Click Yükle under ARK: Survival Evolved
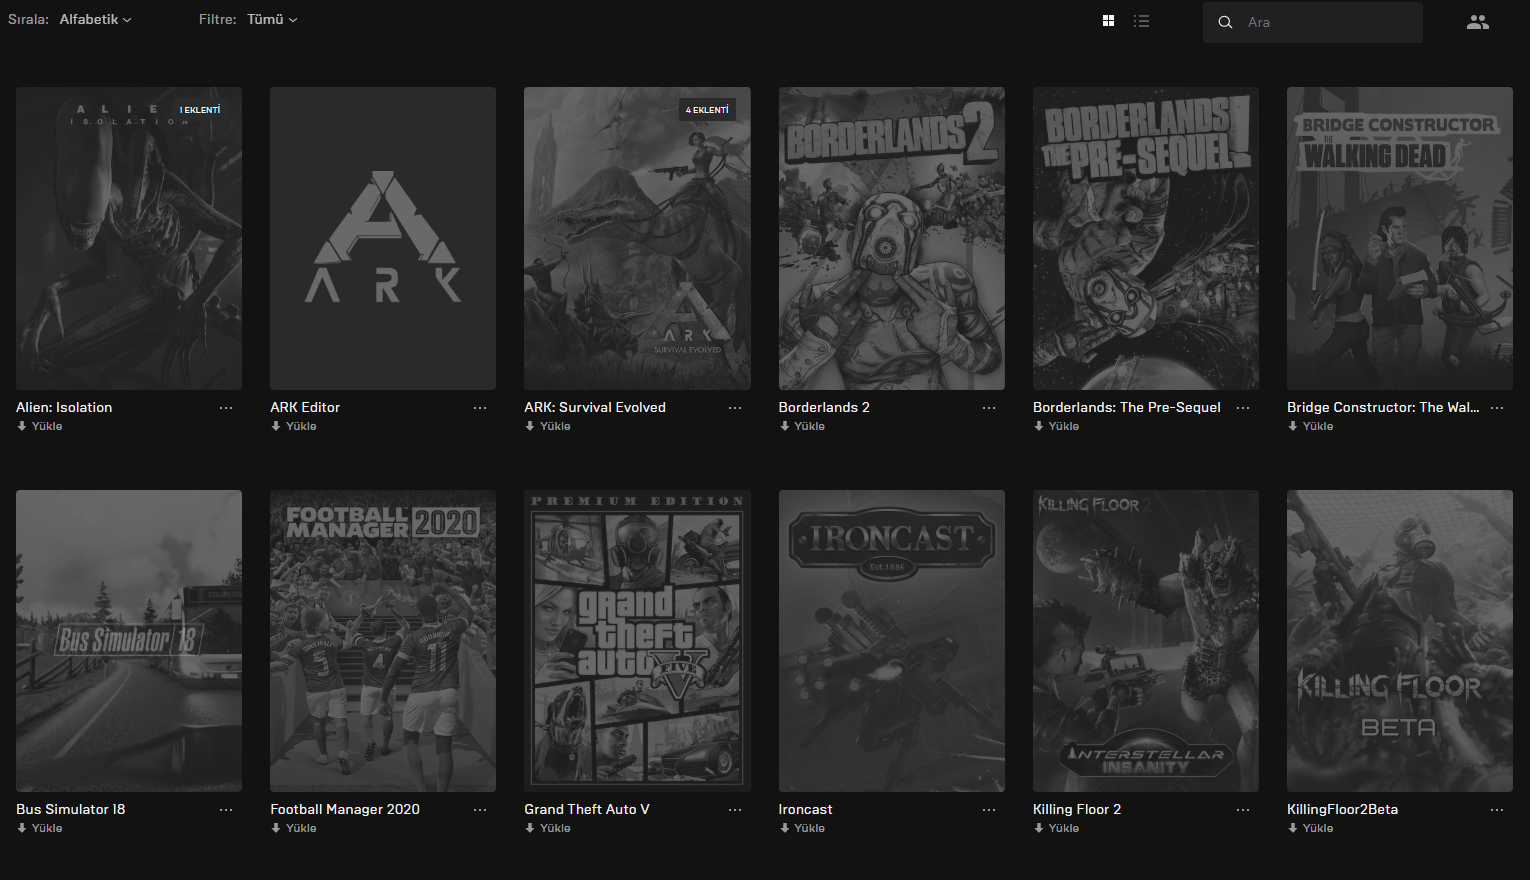Viewport: 1530px width, 880px height. [548, 426]
